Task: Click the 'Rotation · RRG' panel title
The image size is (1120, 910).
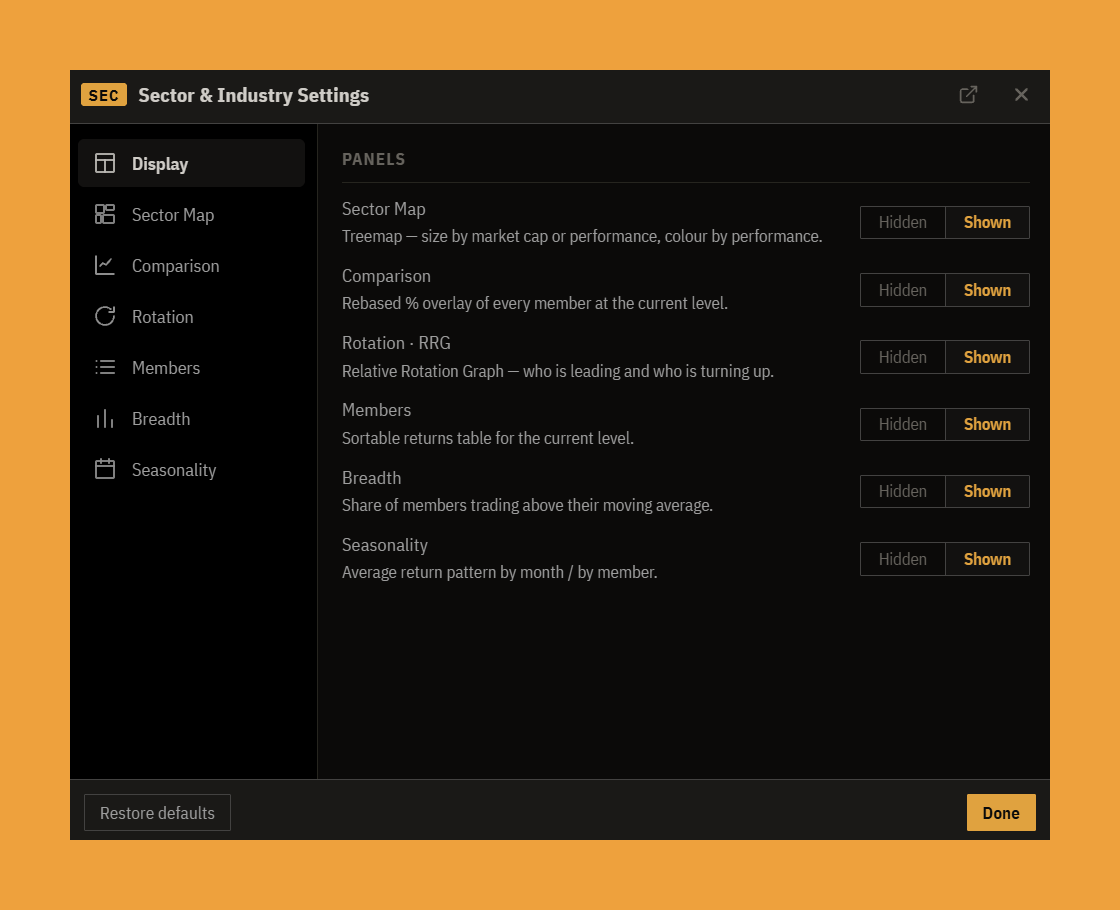Action: tap(396, 343)
